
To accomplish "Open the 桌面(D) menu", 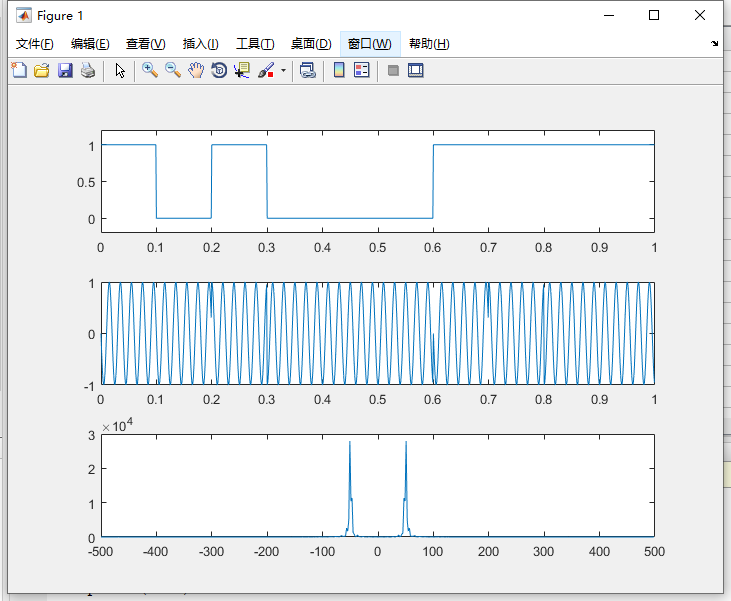I will pos(311,44).
